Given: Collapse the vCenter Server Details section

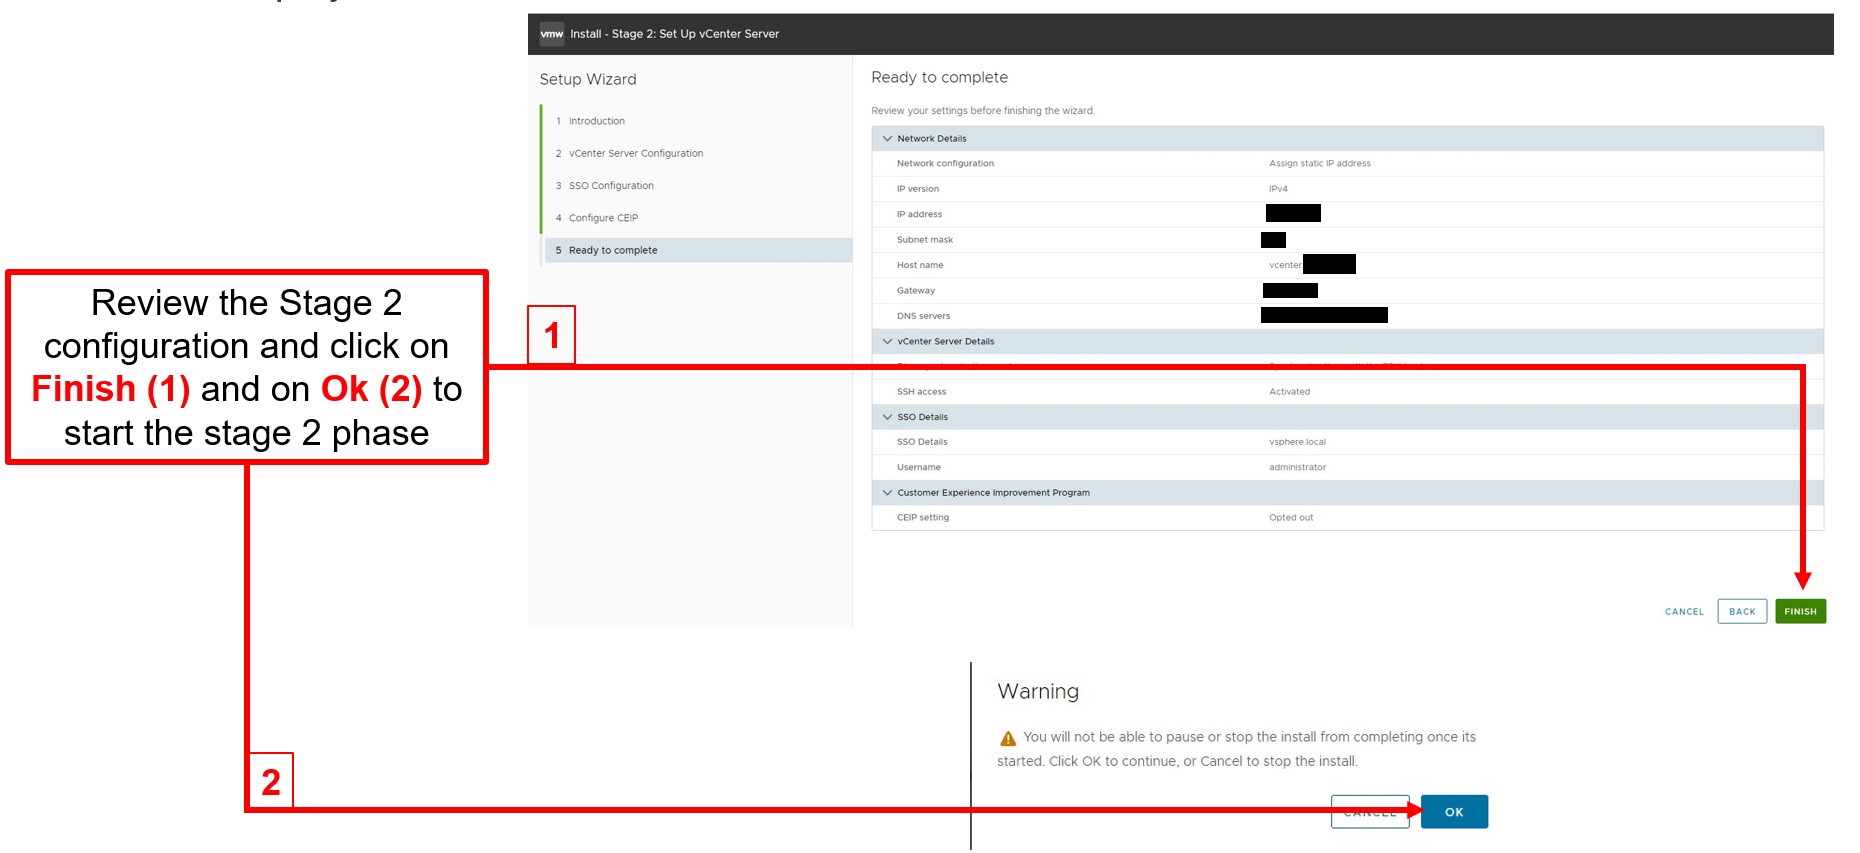Looking at the screenshot, I should tap(887, 342).
